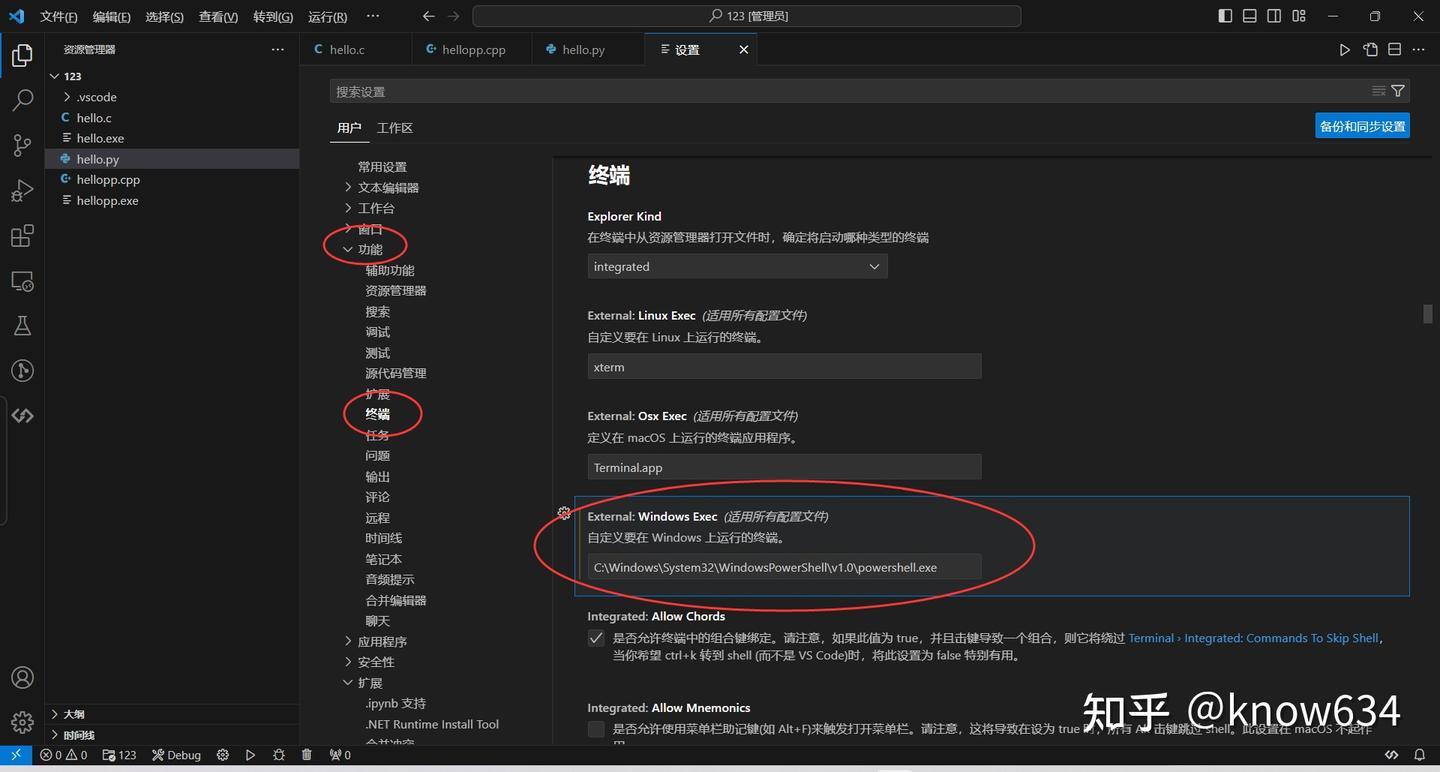
Task: Toggle primary side bar layout icon
Action: [x=1225, y=16]
